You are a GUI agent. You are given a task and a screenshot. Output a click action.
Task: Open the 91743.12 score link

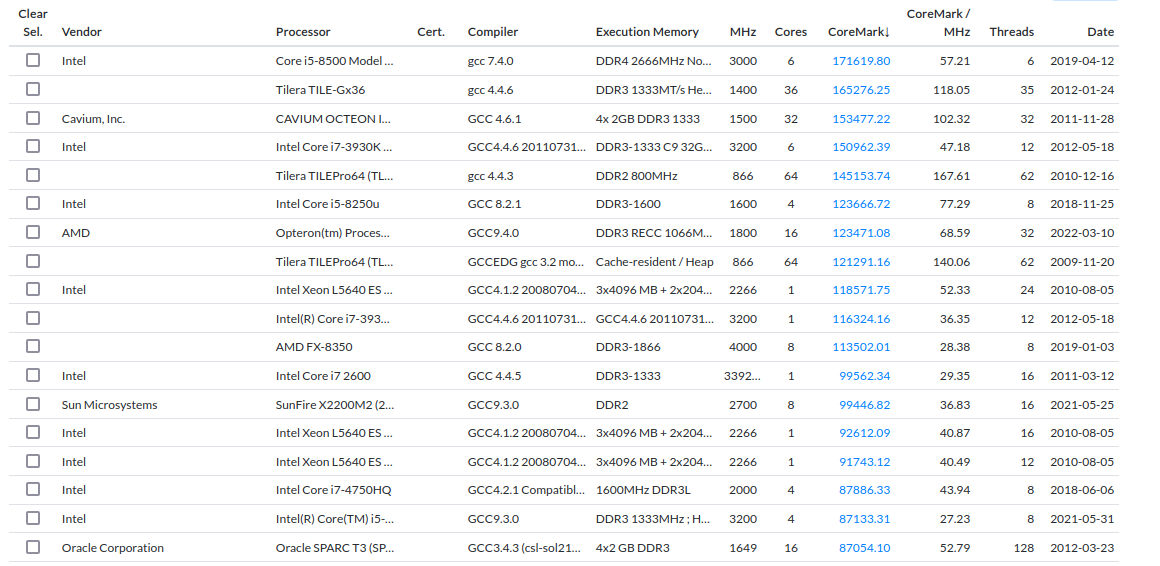(864, 461)
